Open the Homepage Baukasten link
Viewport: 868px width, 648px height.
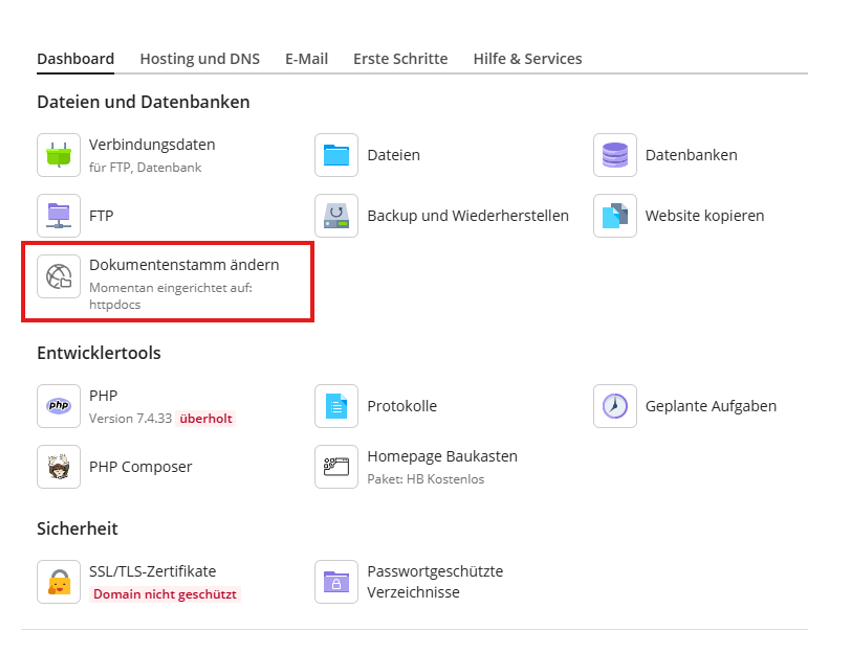pos(443,457)
